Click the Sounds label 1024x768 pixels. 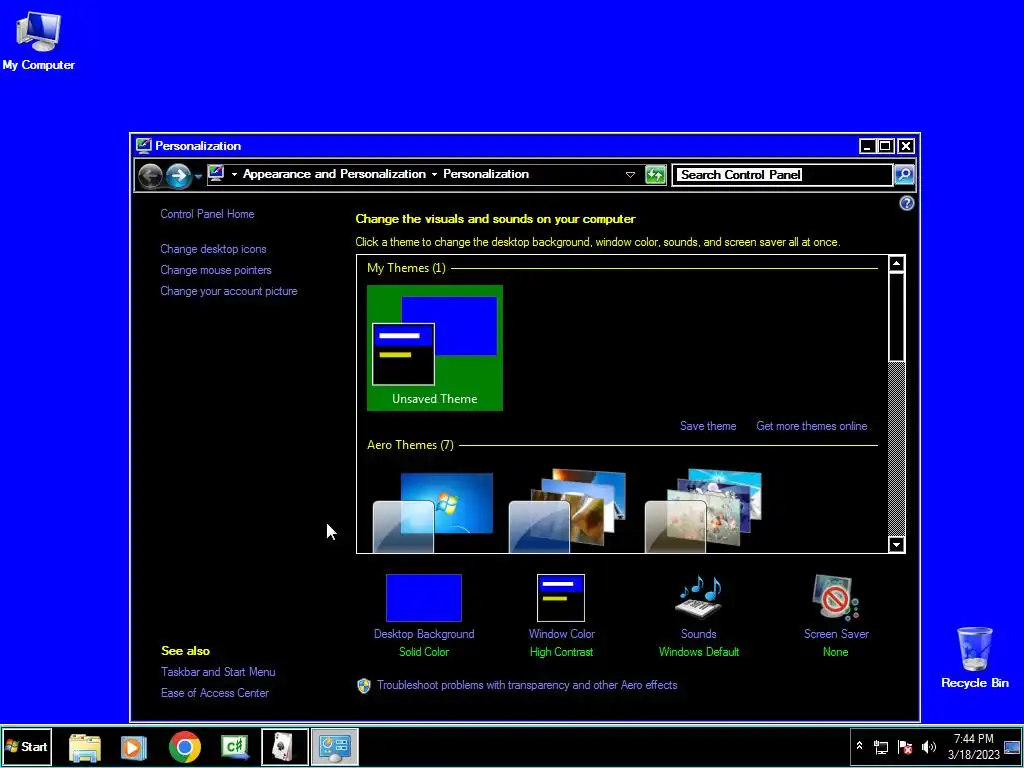point(699,633)
